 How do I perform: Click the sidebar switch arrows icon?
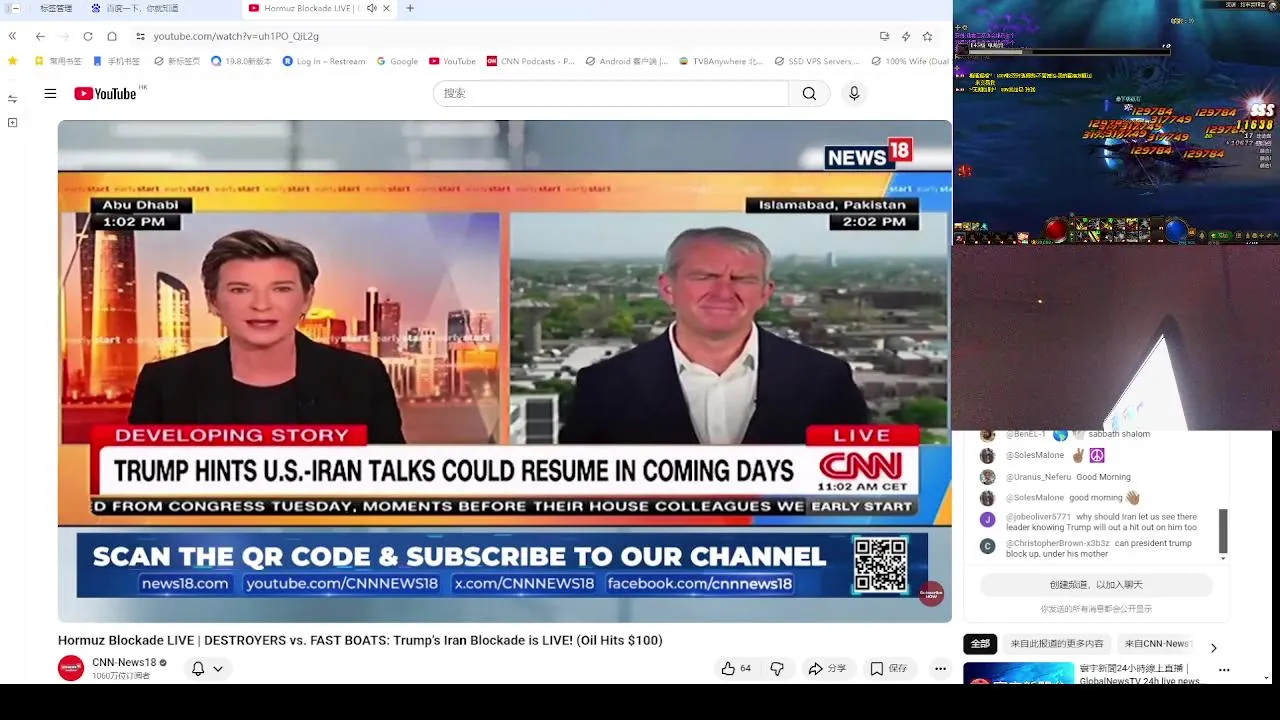12,98
